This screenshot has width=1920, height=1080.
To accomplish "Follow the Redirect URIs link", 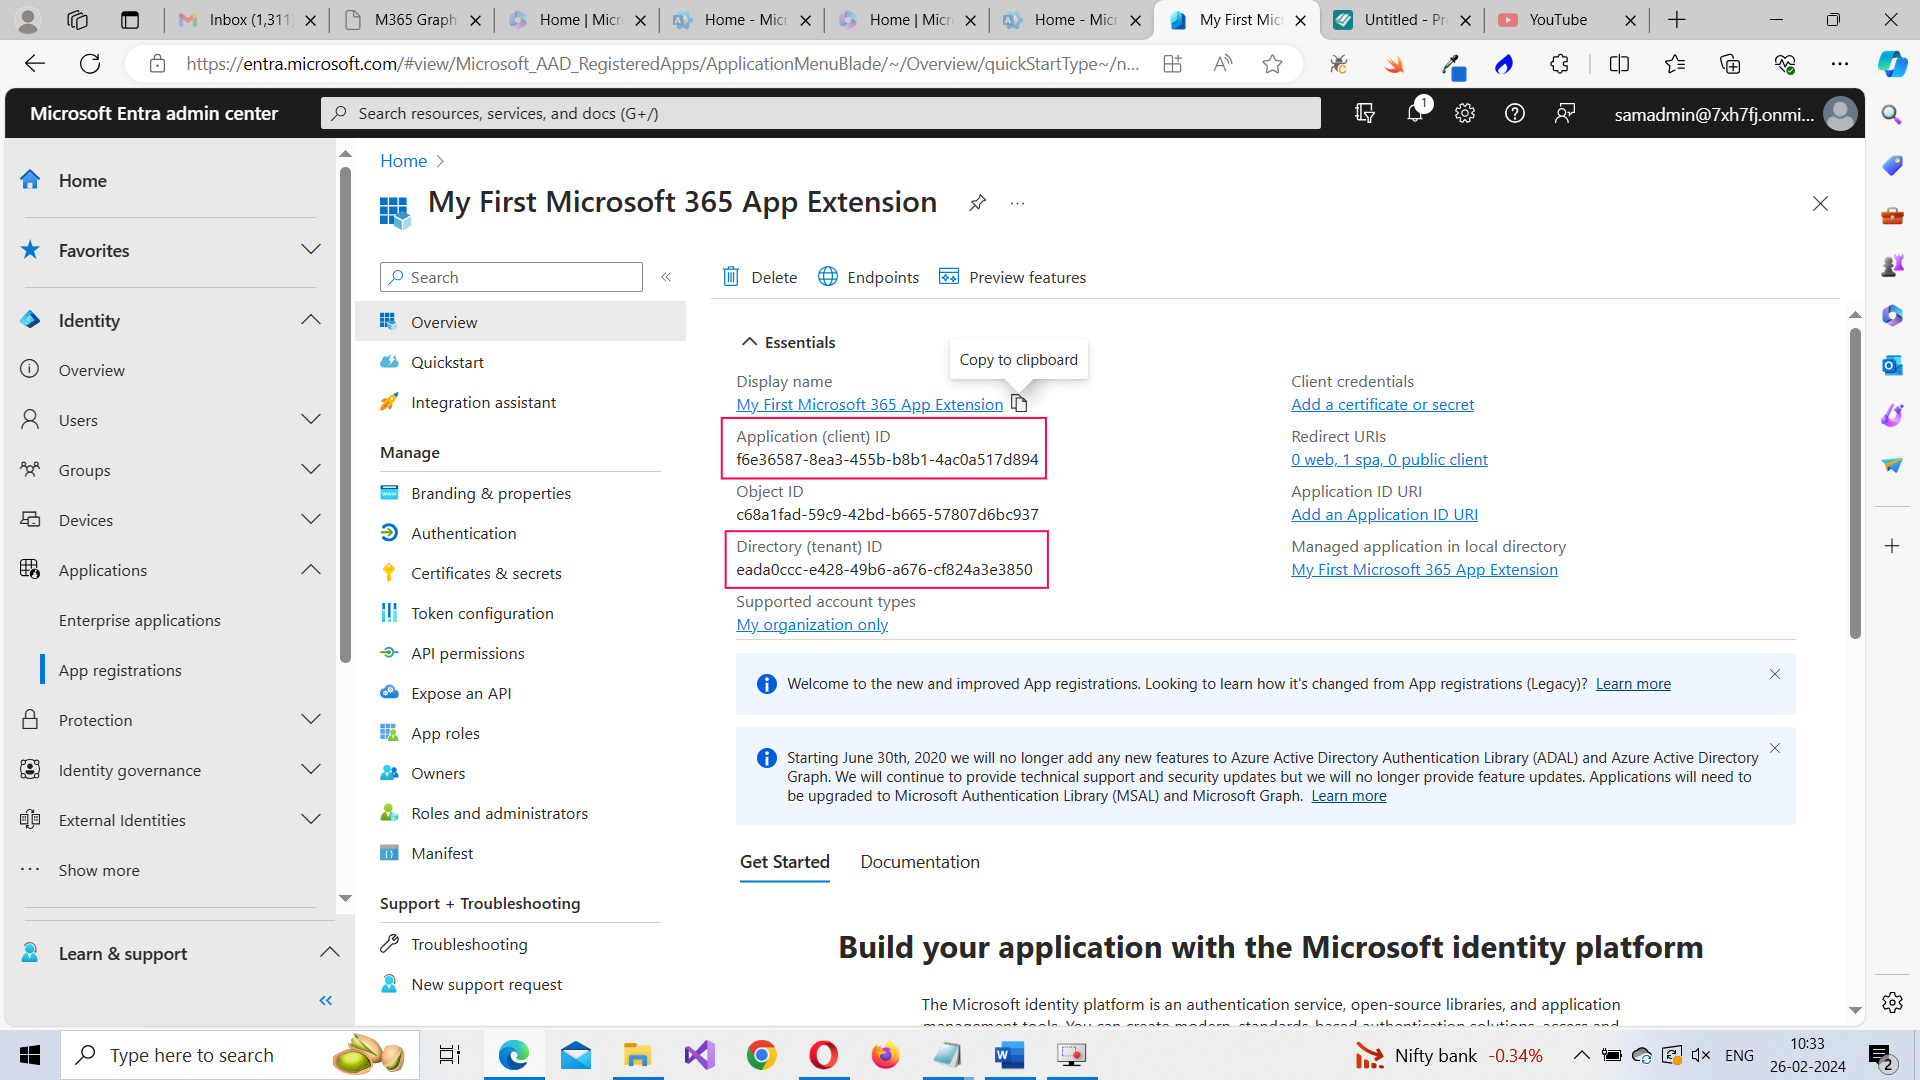I will coord(1389,459).
